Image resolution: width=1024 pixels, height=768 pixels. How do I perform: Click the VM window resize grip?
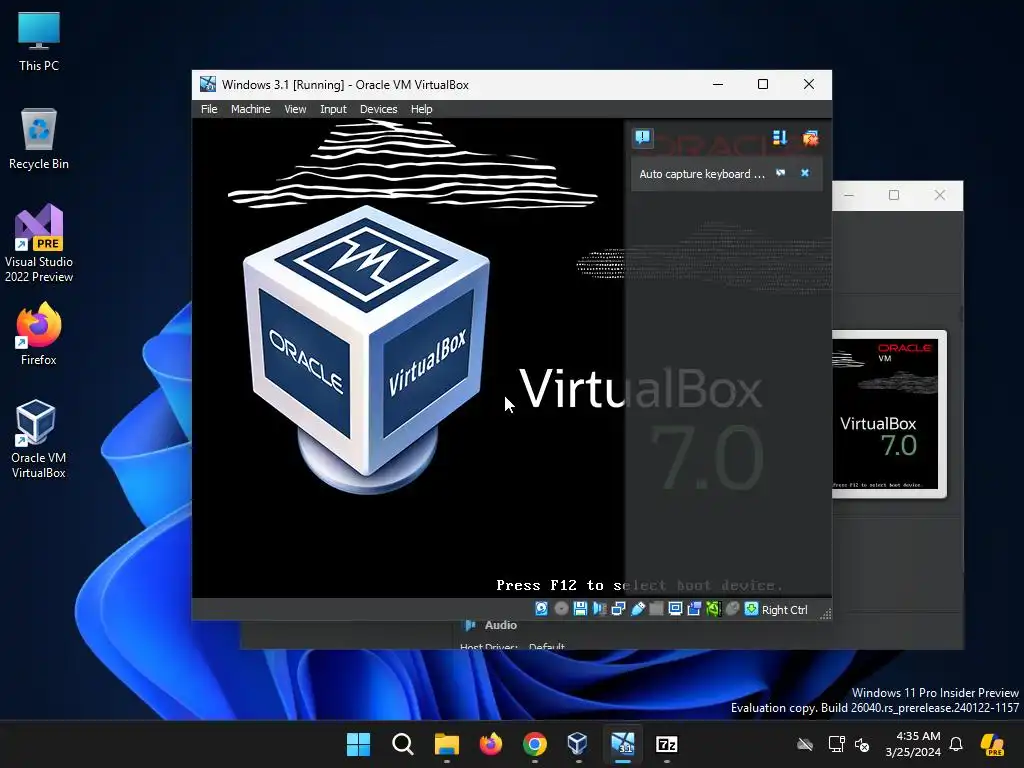825,613
